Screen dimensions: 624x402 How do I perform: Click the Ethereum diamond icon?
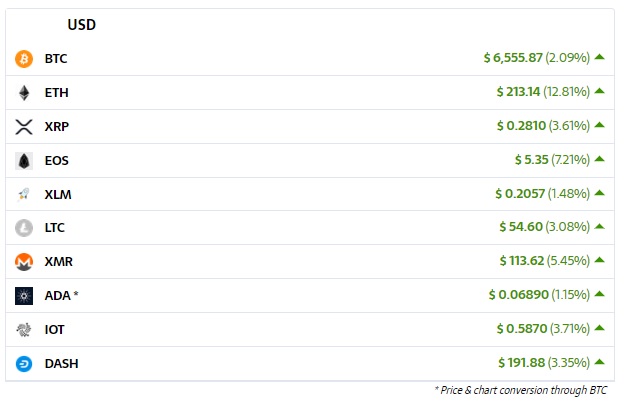tap(24, 93)
